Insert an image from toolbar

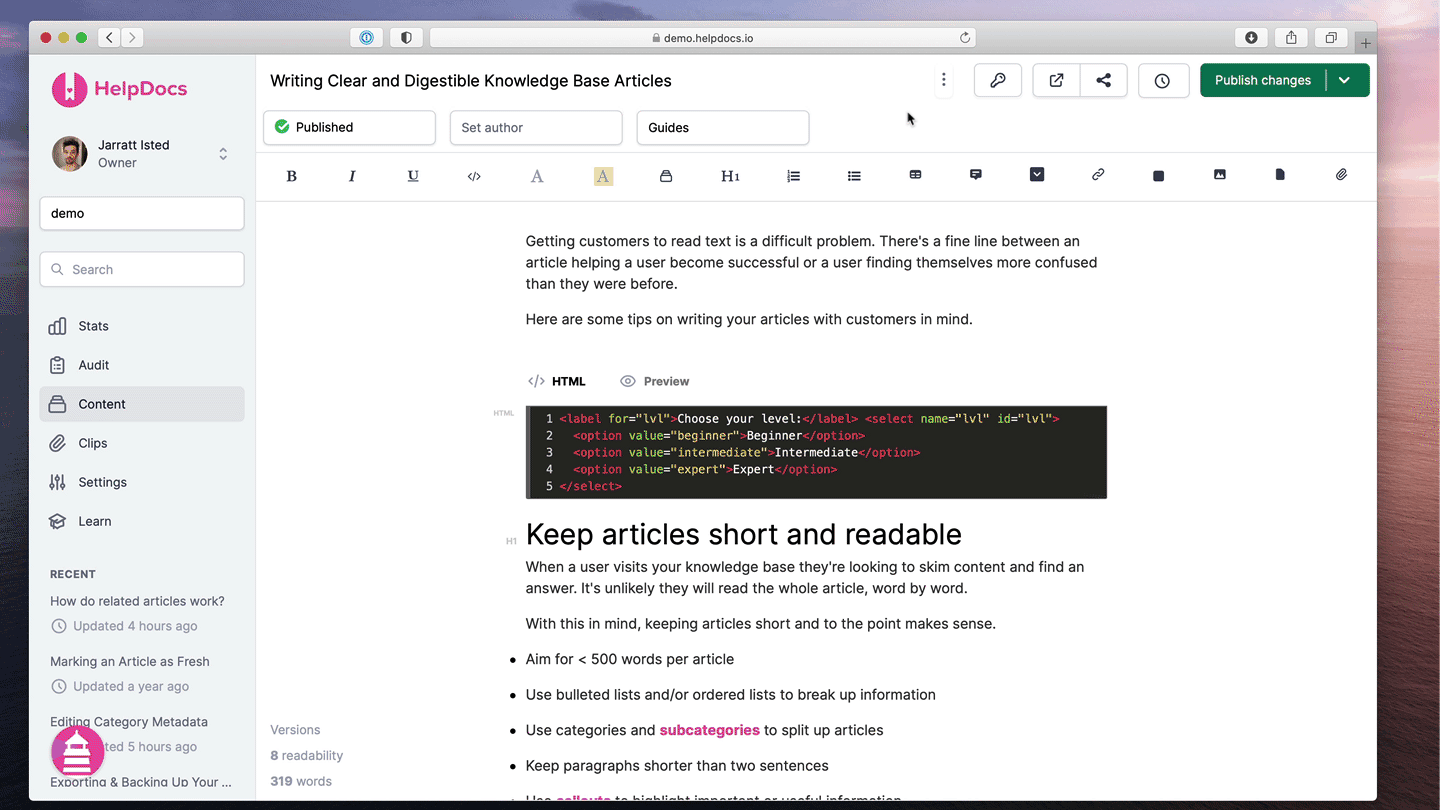point(1219,175)
